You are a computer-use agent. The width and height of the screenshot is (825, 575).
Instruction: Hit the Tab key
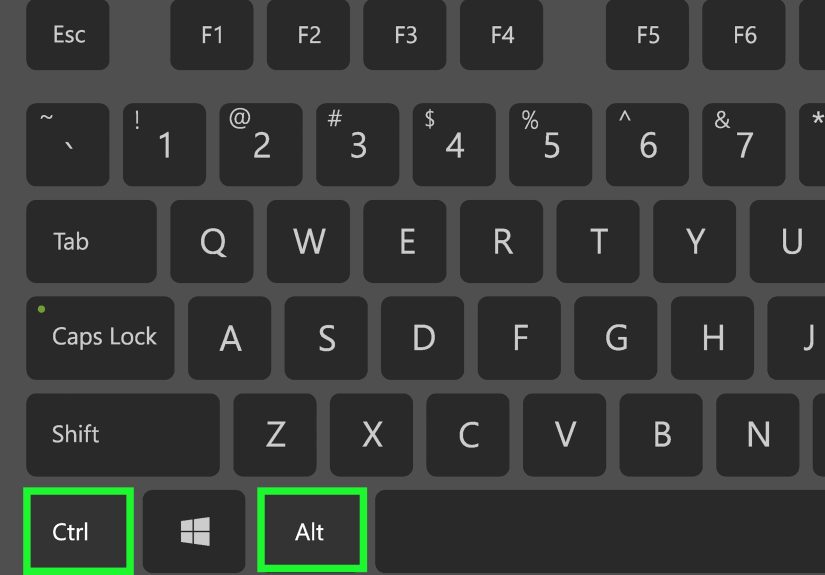point(92,241)
